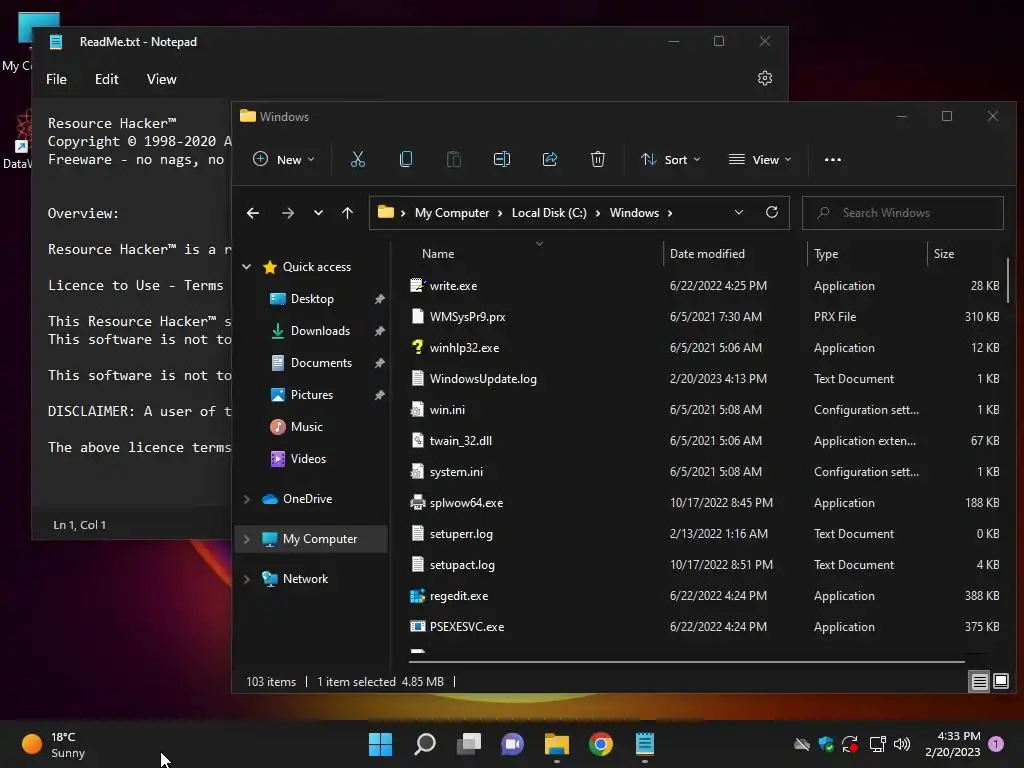
Task: Click the Cut scissors icon in Explorer toolbar
Action: click(x=357, y=159)
